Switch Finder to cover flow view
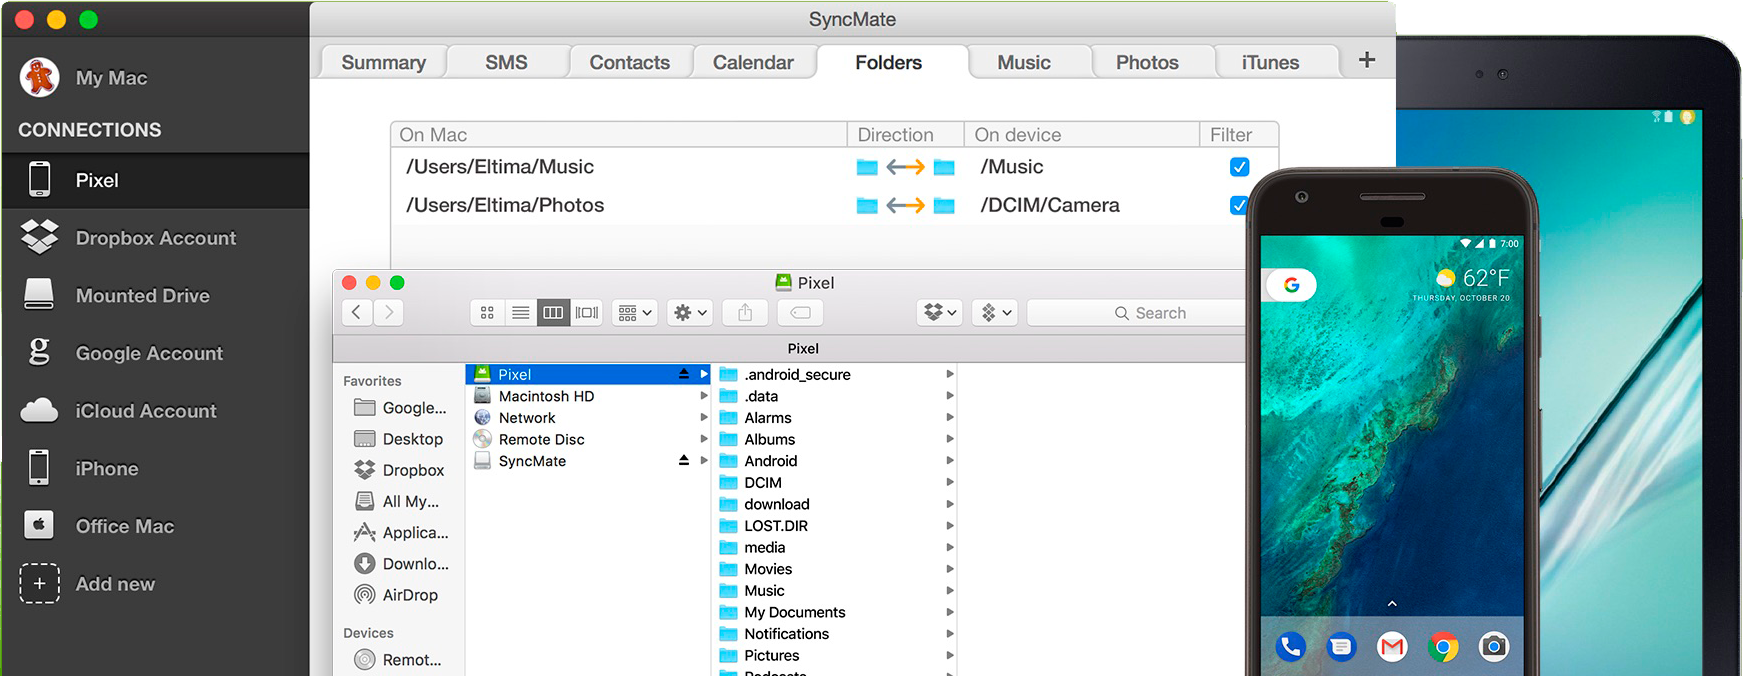1743x676 pixels. 587,313
